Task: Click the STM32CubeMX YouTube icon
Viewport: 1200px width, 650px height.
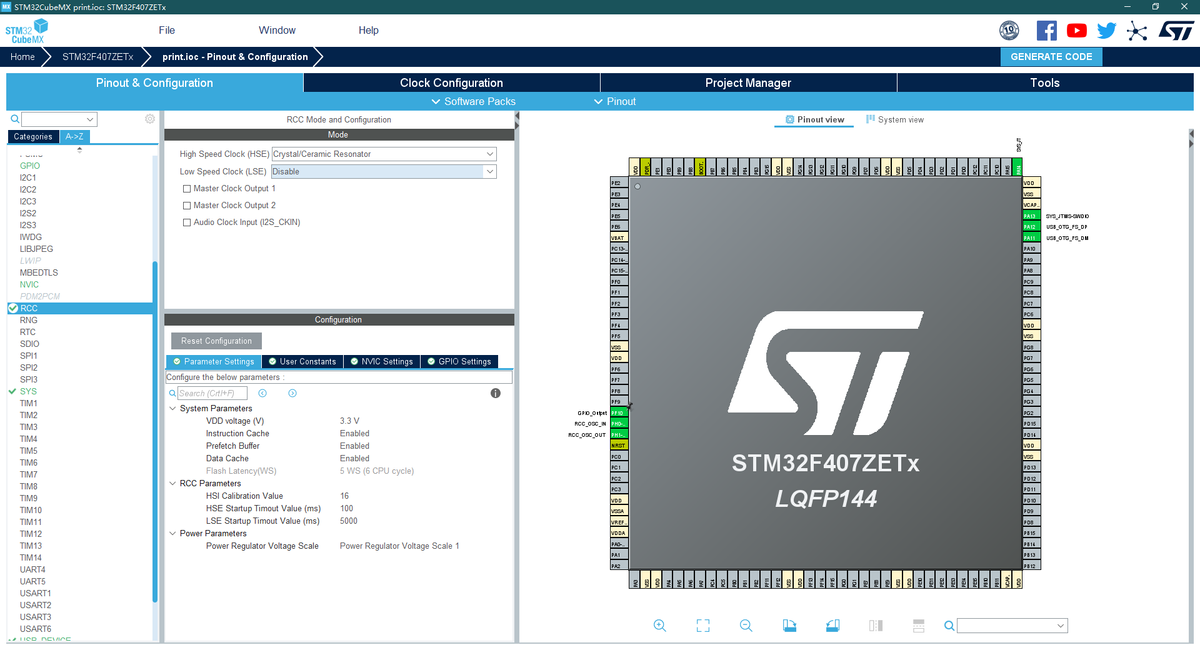Action: (1076, 30)
